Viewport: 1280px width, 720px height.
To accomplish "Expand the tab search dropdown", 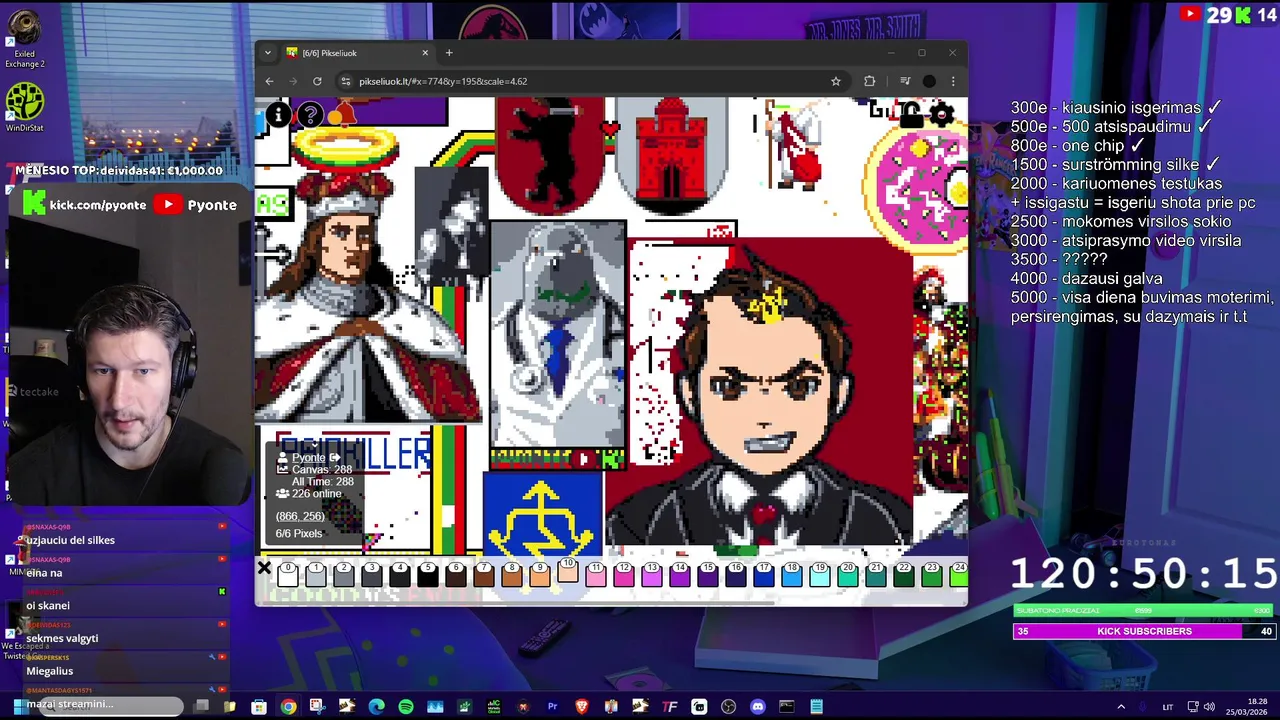I will 267,53.
